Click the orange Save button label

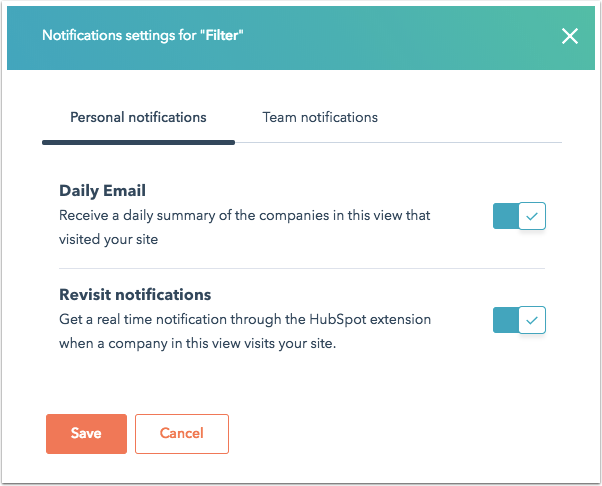pyautogui.click(x=86, y=433)
